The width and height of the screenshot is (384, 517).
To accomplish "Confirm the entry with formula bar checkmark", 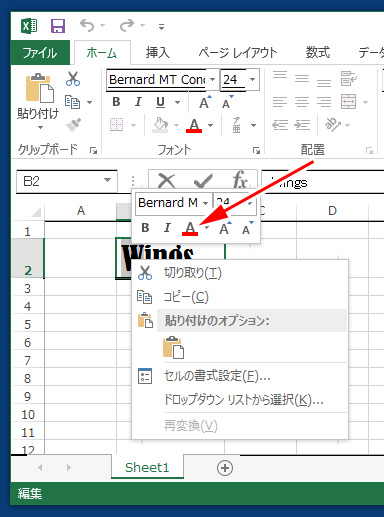I will [203, 181].
